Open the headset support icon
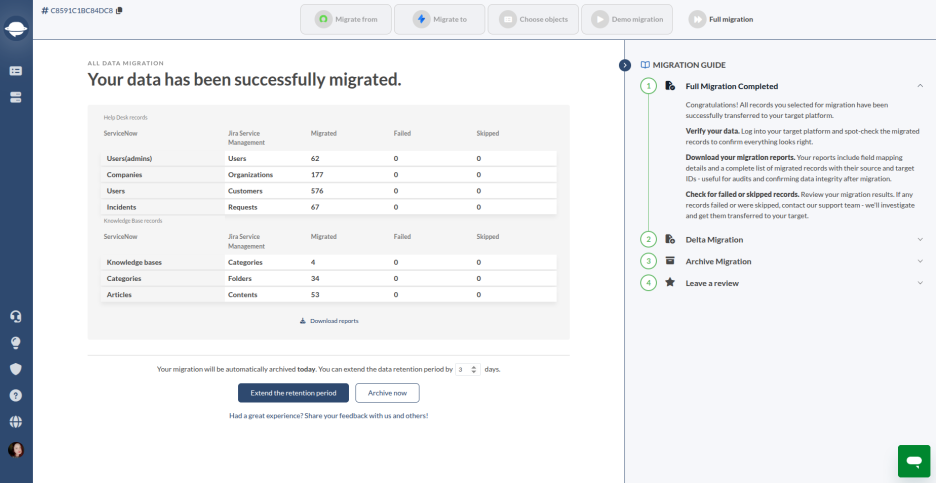The width and height of the screenshot is (936, 483). tap(16, 316)
